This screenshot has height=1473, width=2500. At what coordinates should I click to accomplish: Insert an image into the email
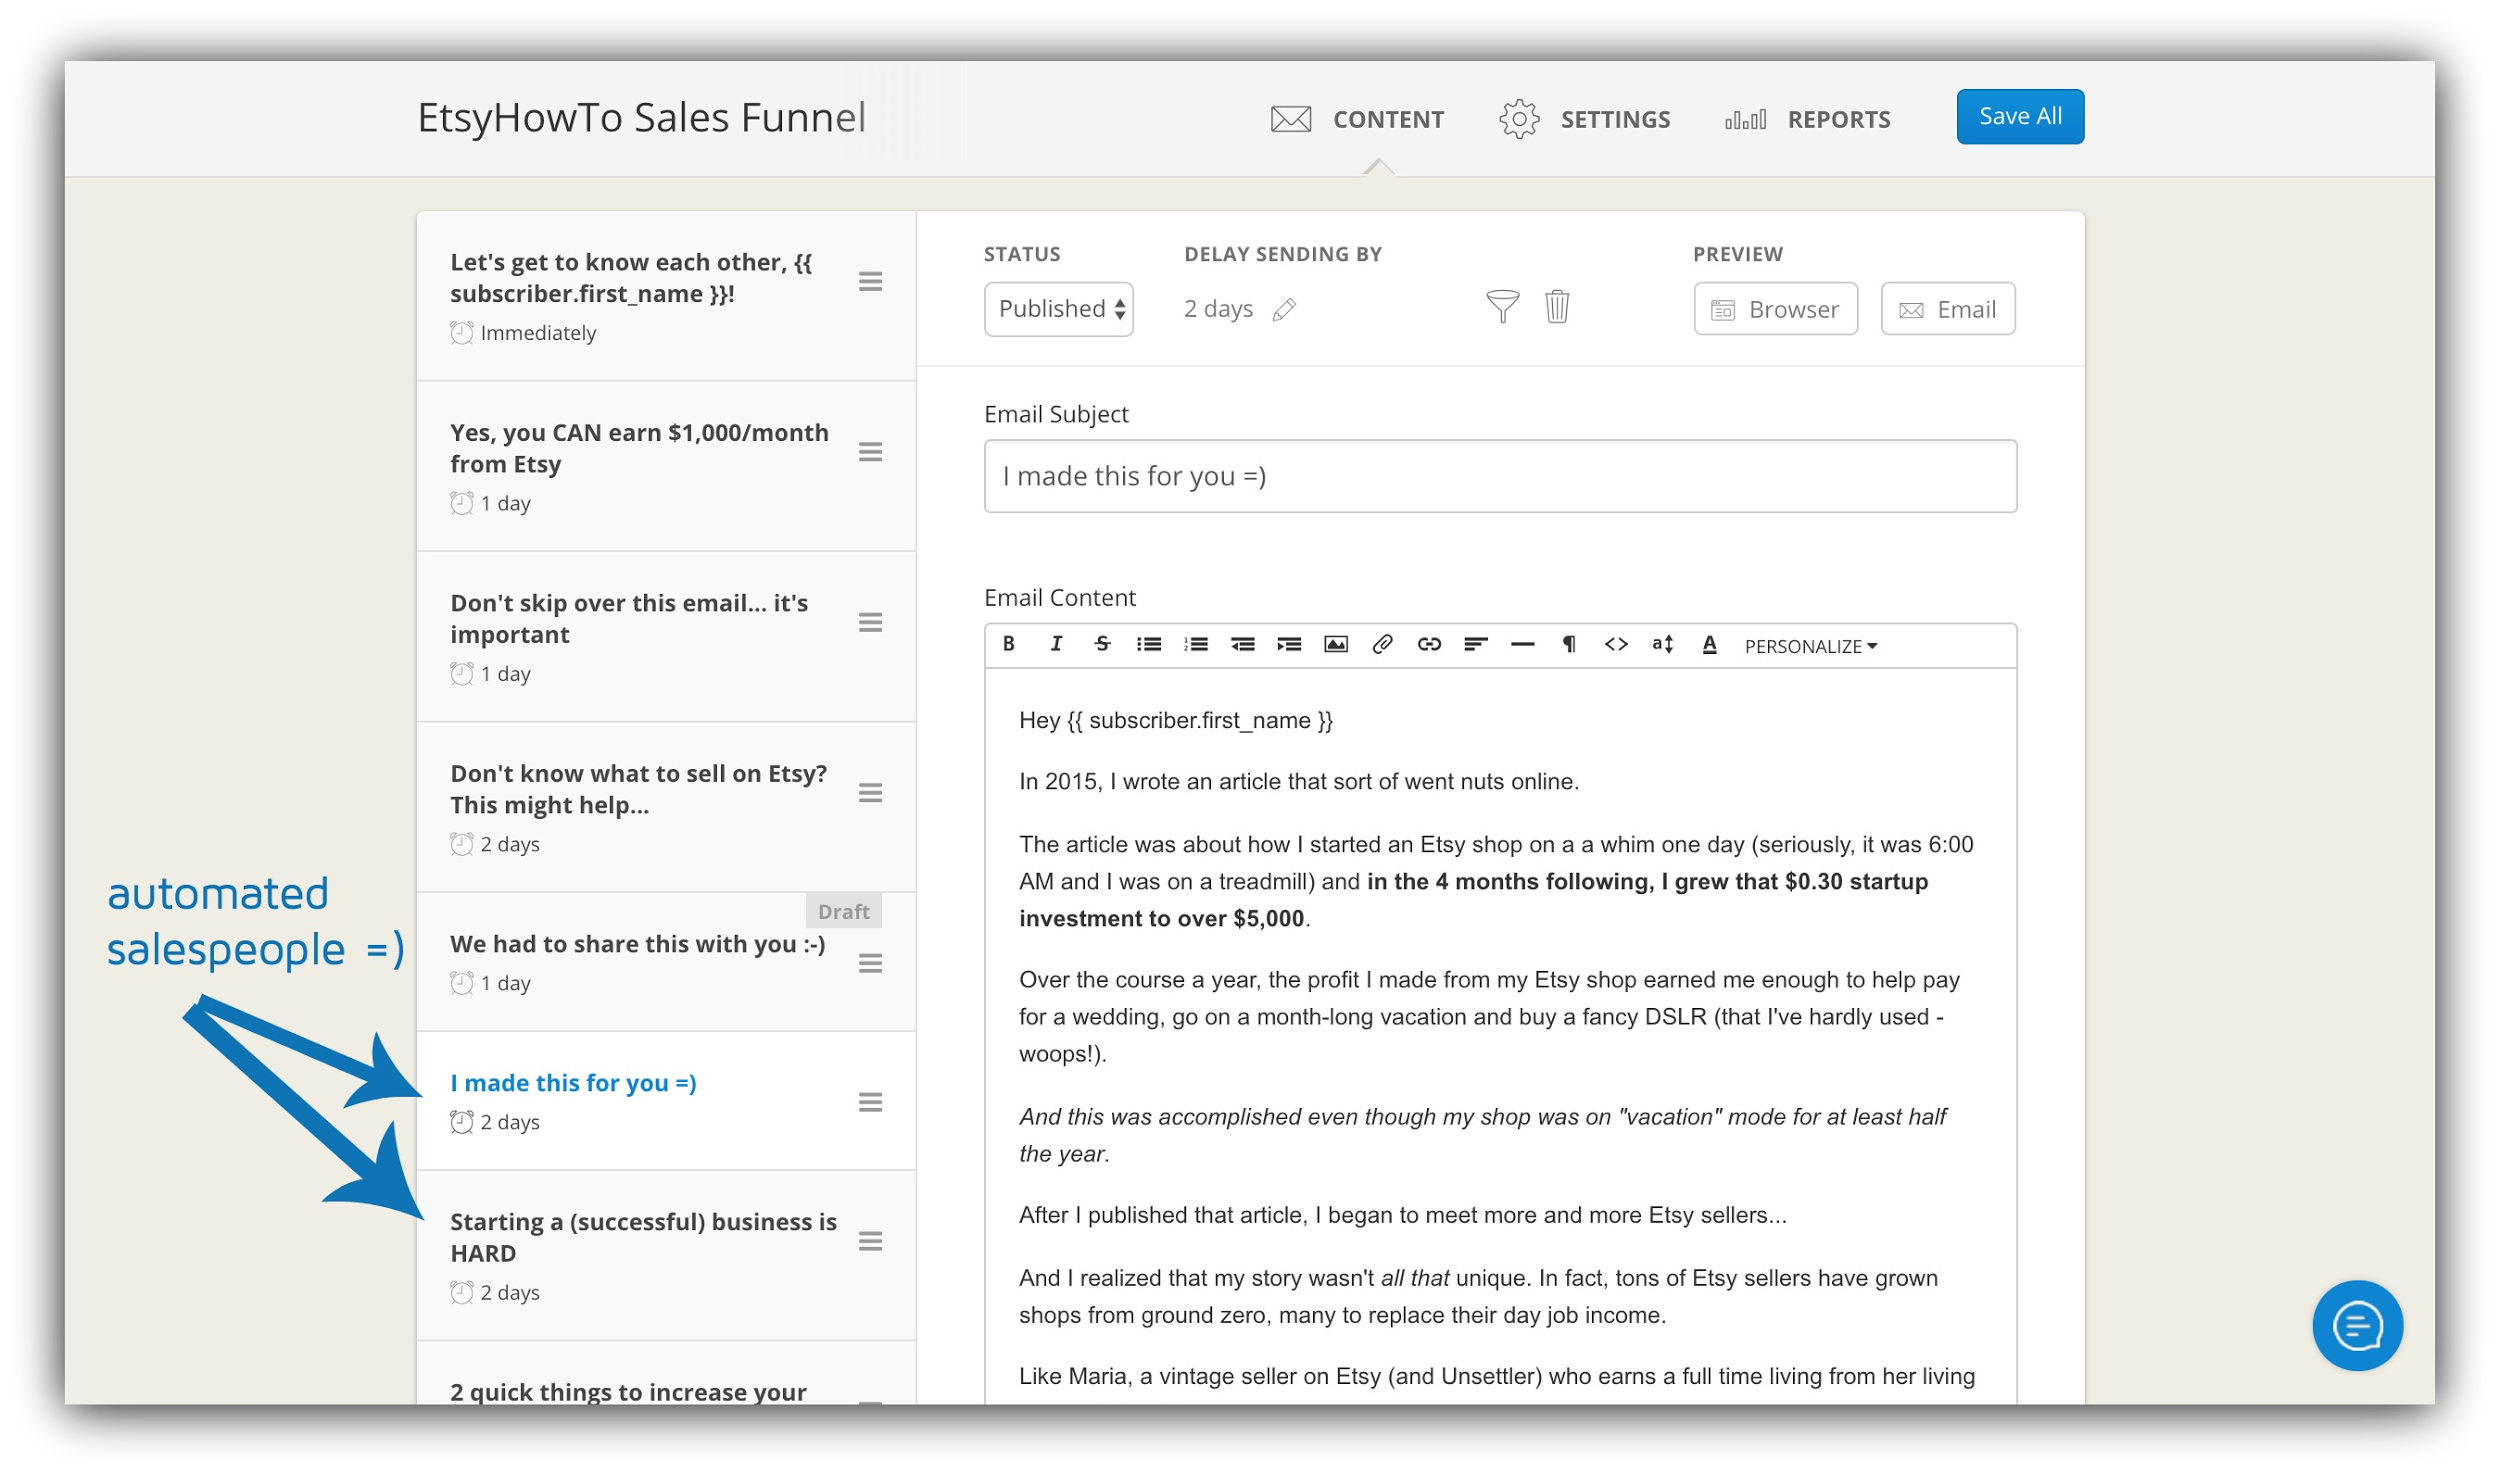pos(1336,644)
